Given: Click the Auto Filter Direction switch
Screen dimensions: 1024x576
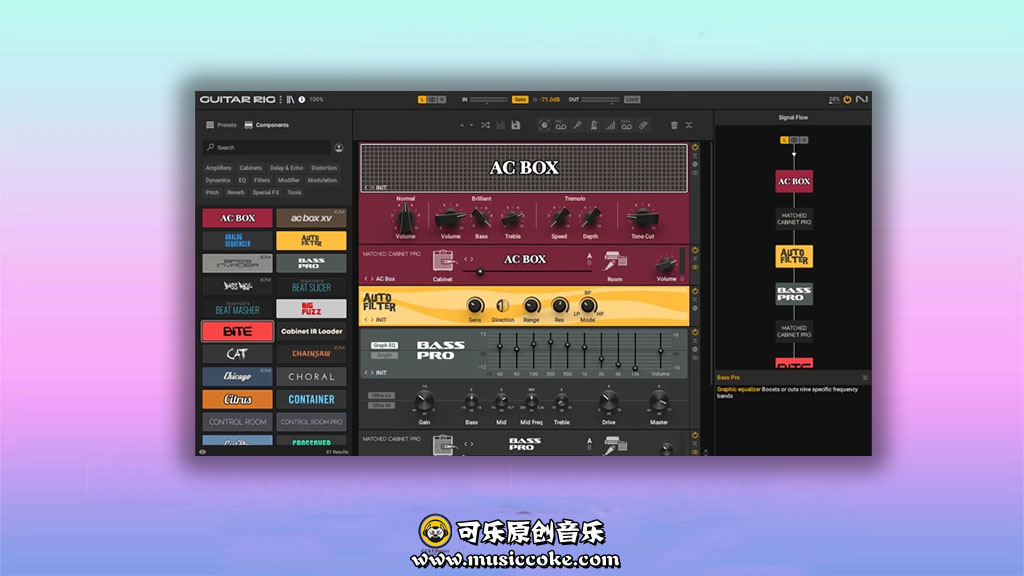Looking at the screenshot, I should pyautogui.click(x=502, y=306).
